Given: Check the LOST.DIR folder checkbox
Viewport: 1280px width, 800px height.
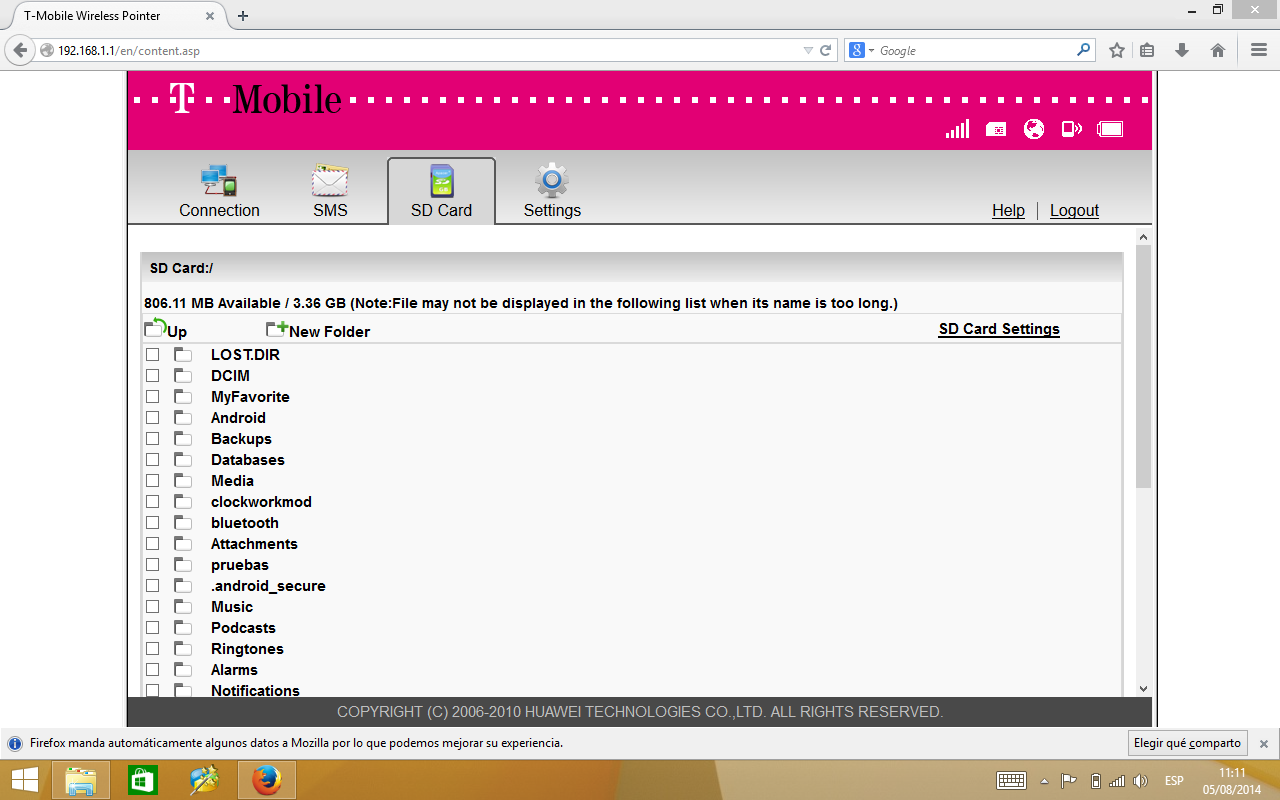Looking at the screenshot, I should (153, 355).
